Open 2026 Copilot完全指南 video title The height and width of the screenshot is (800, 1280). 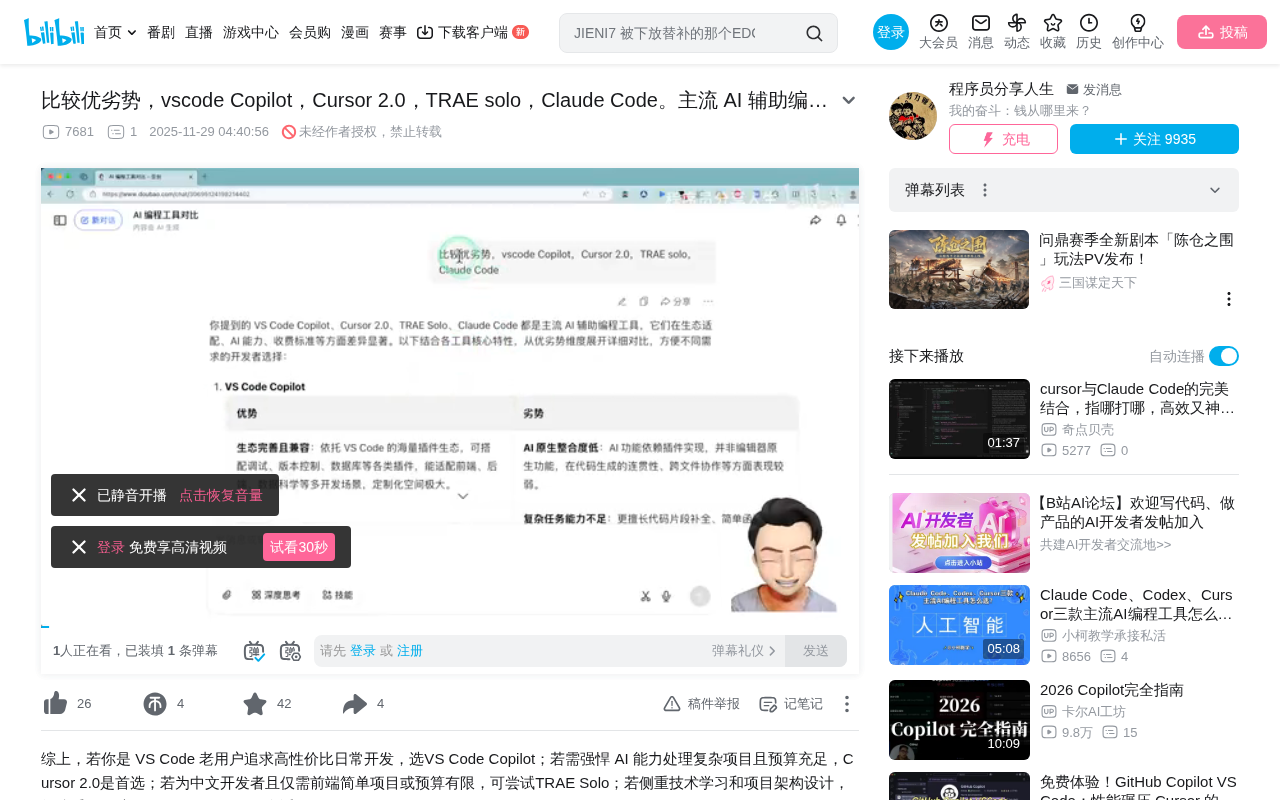point(1112,690)
